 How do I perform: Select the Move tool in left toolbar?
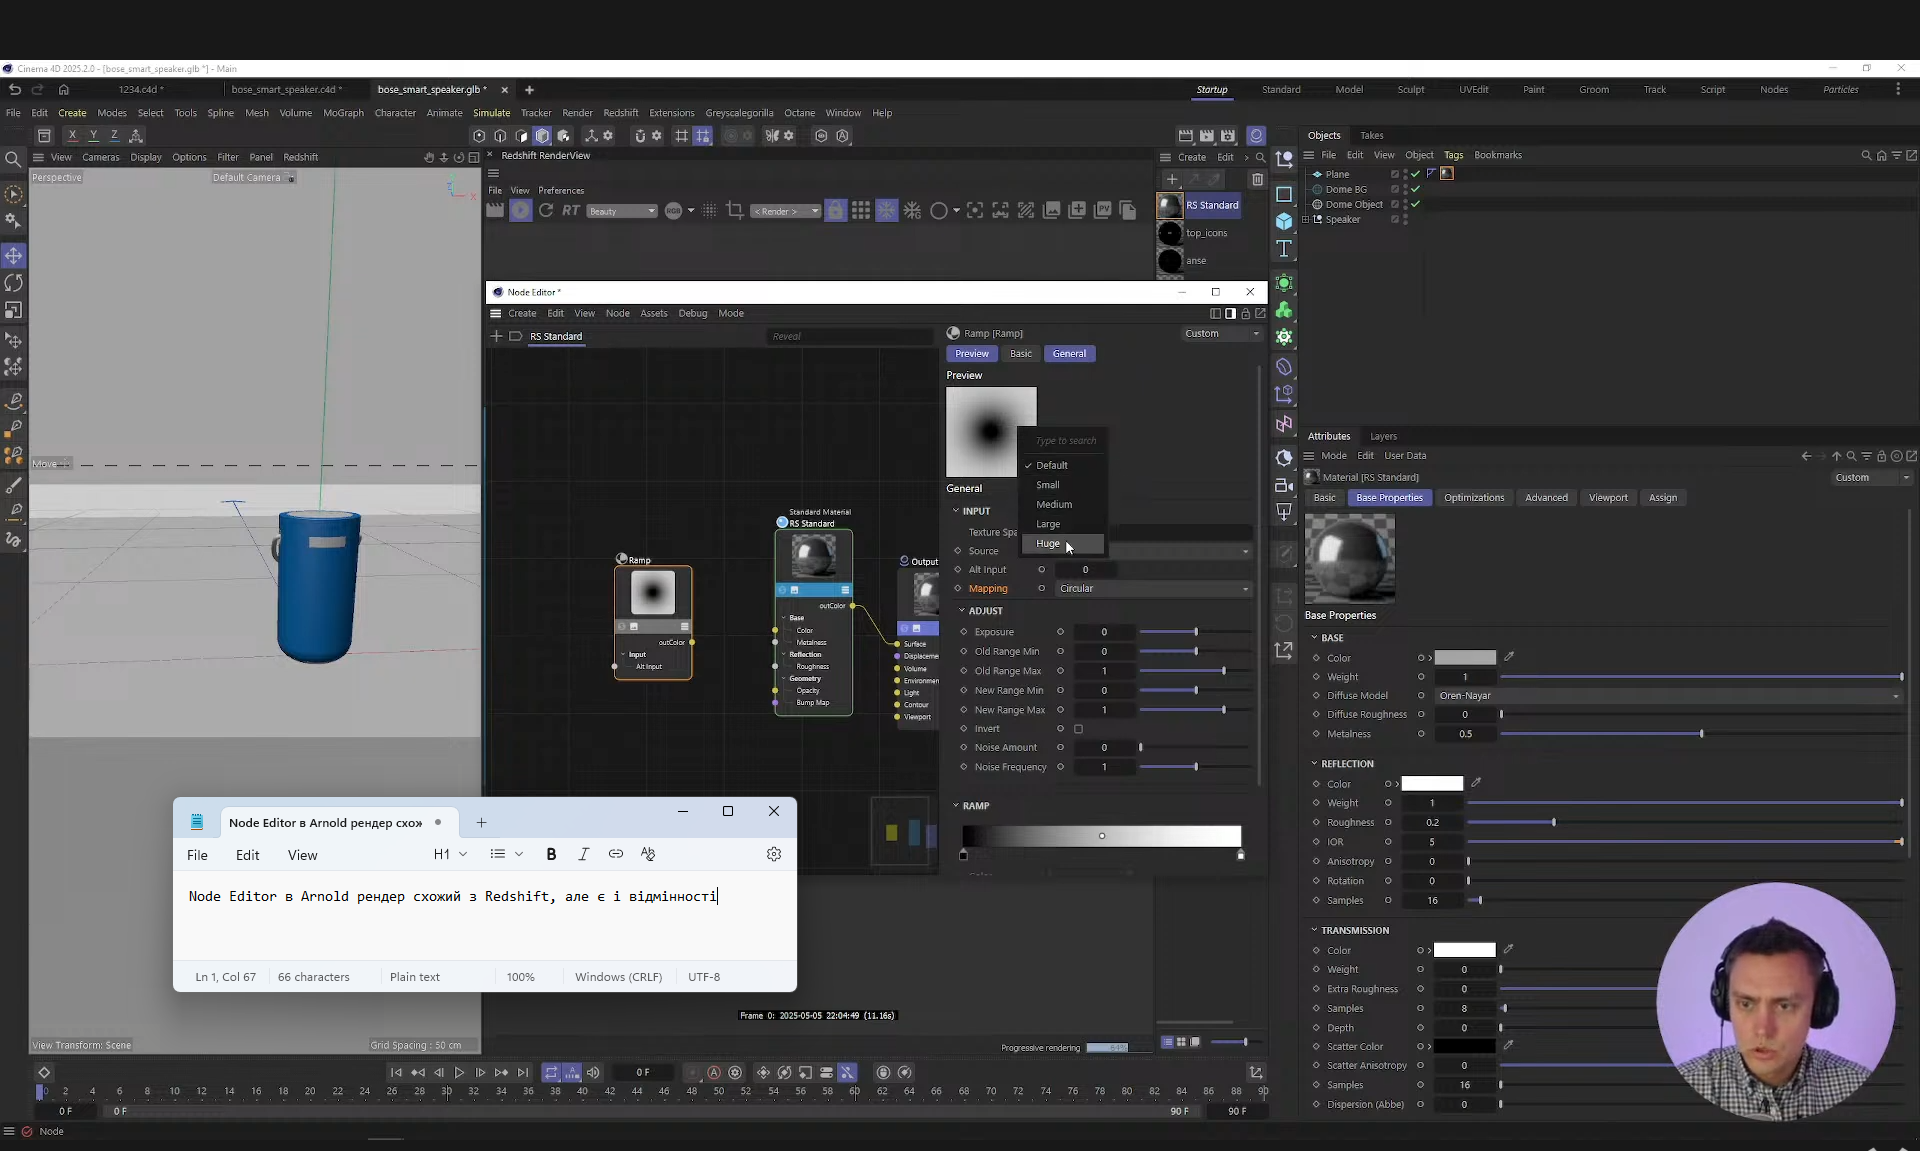(x=14, y=256)
